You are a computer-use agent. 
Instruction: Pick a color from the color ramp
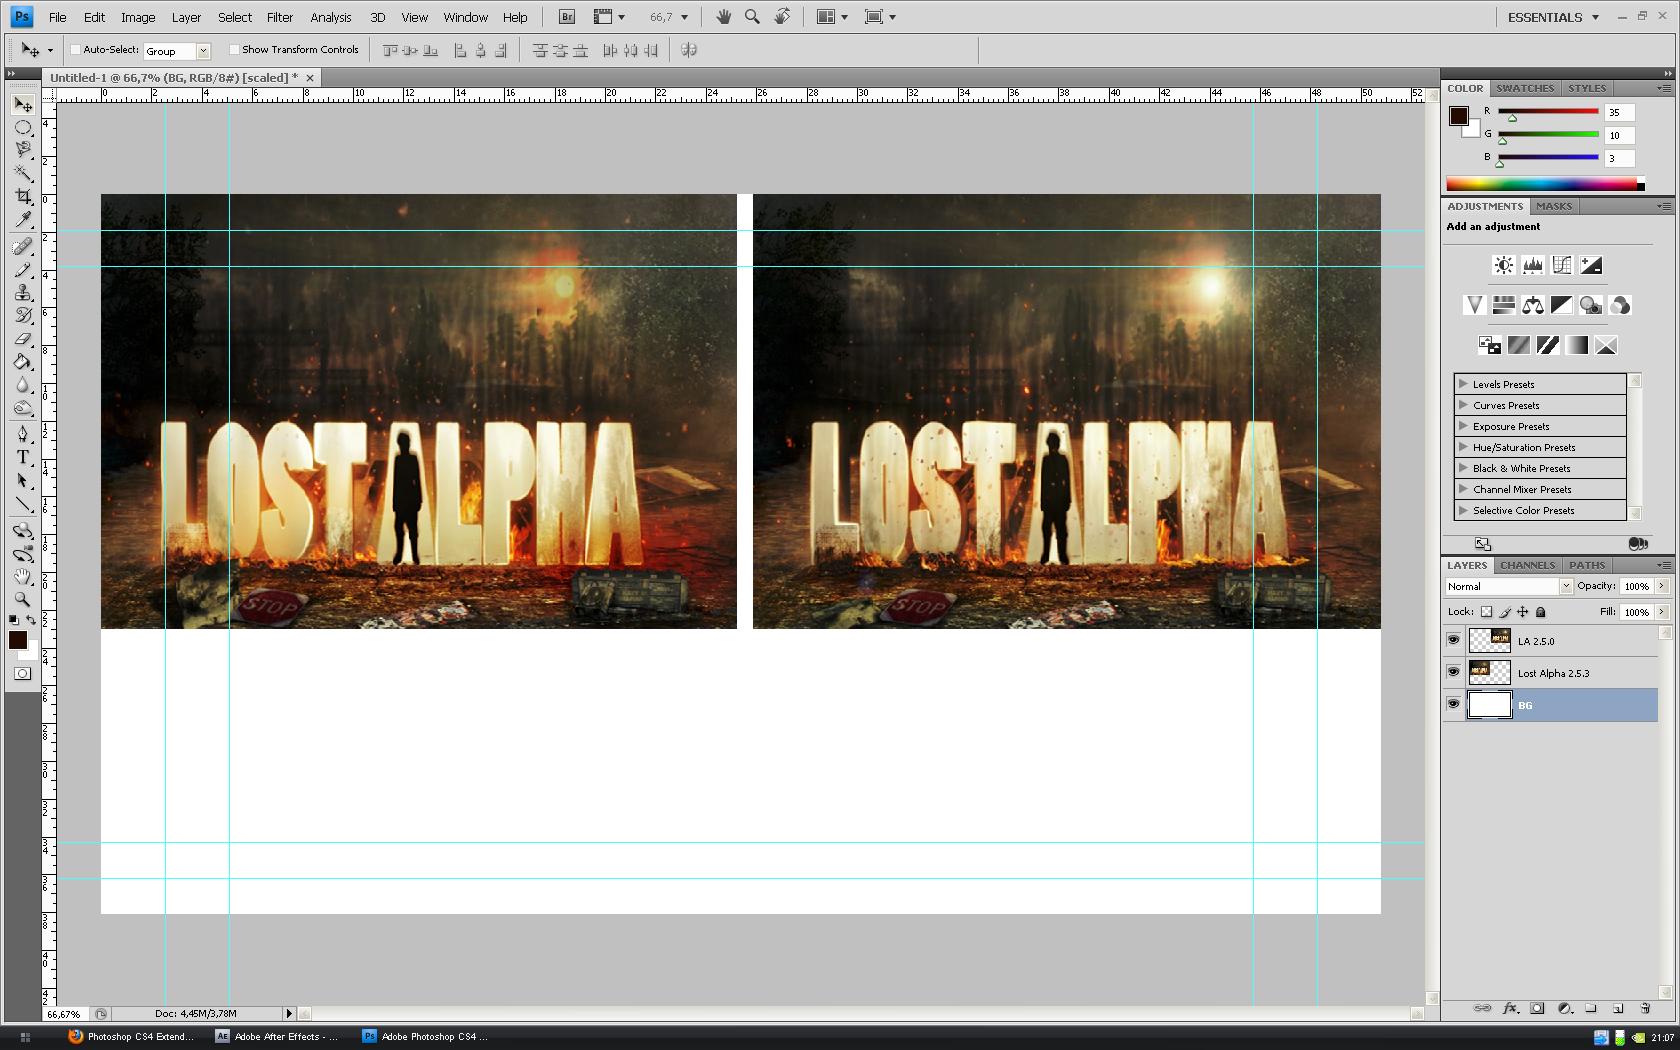point(1545,184)
